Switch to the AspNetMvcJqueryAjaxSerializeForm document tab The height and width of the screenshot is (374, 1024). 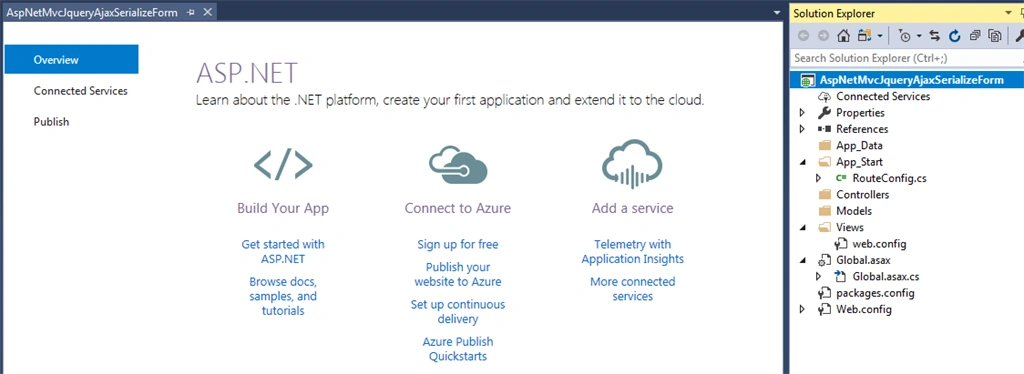tap(91, 12)
